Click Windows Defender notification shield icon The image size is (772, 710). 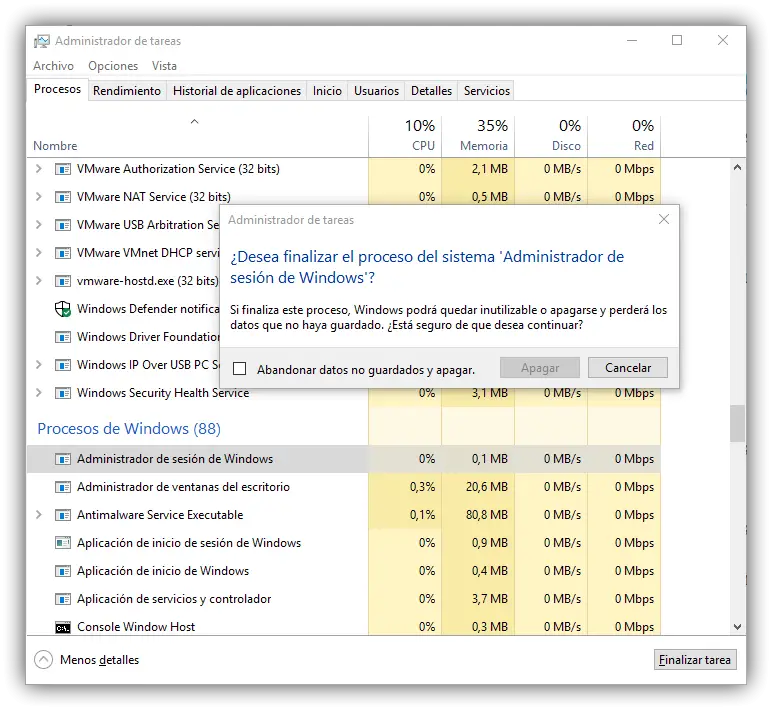coord(63,309)
